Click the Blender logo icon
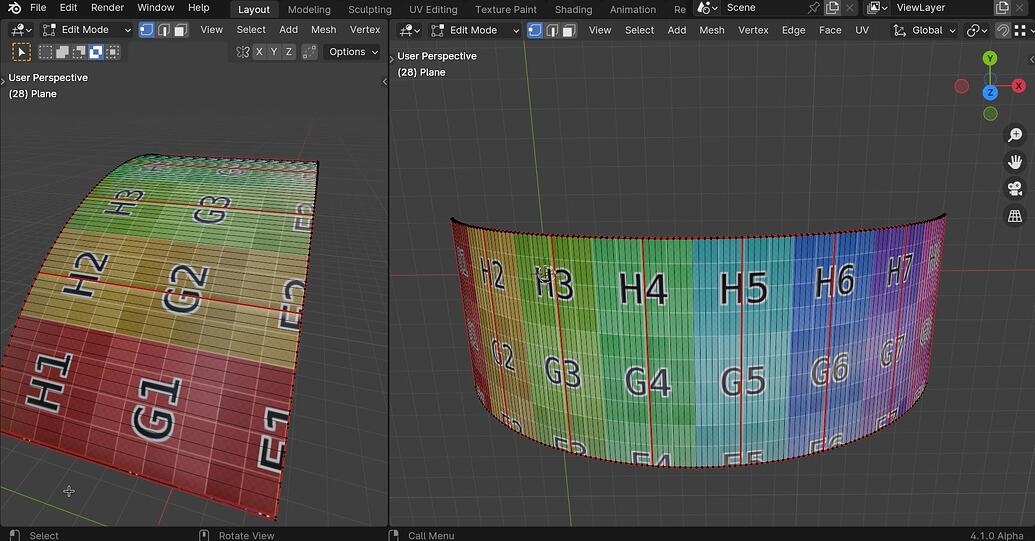The height and width of the screenshot is (541, 1035). pos(15,8)
